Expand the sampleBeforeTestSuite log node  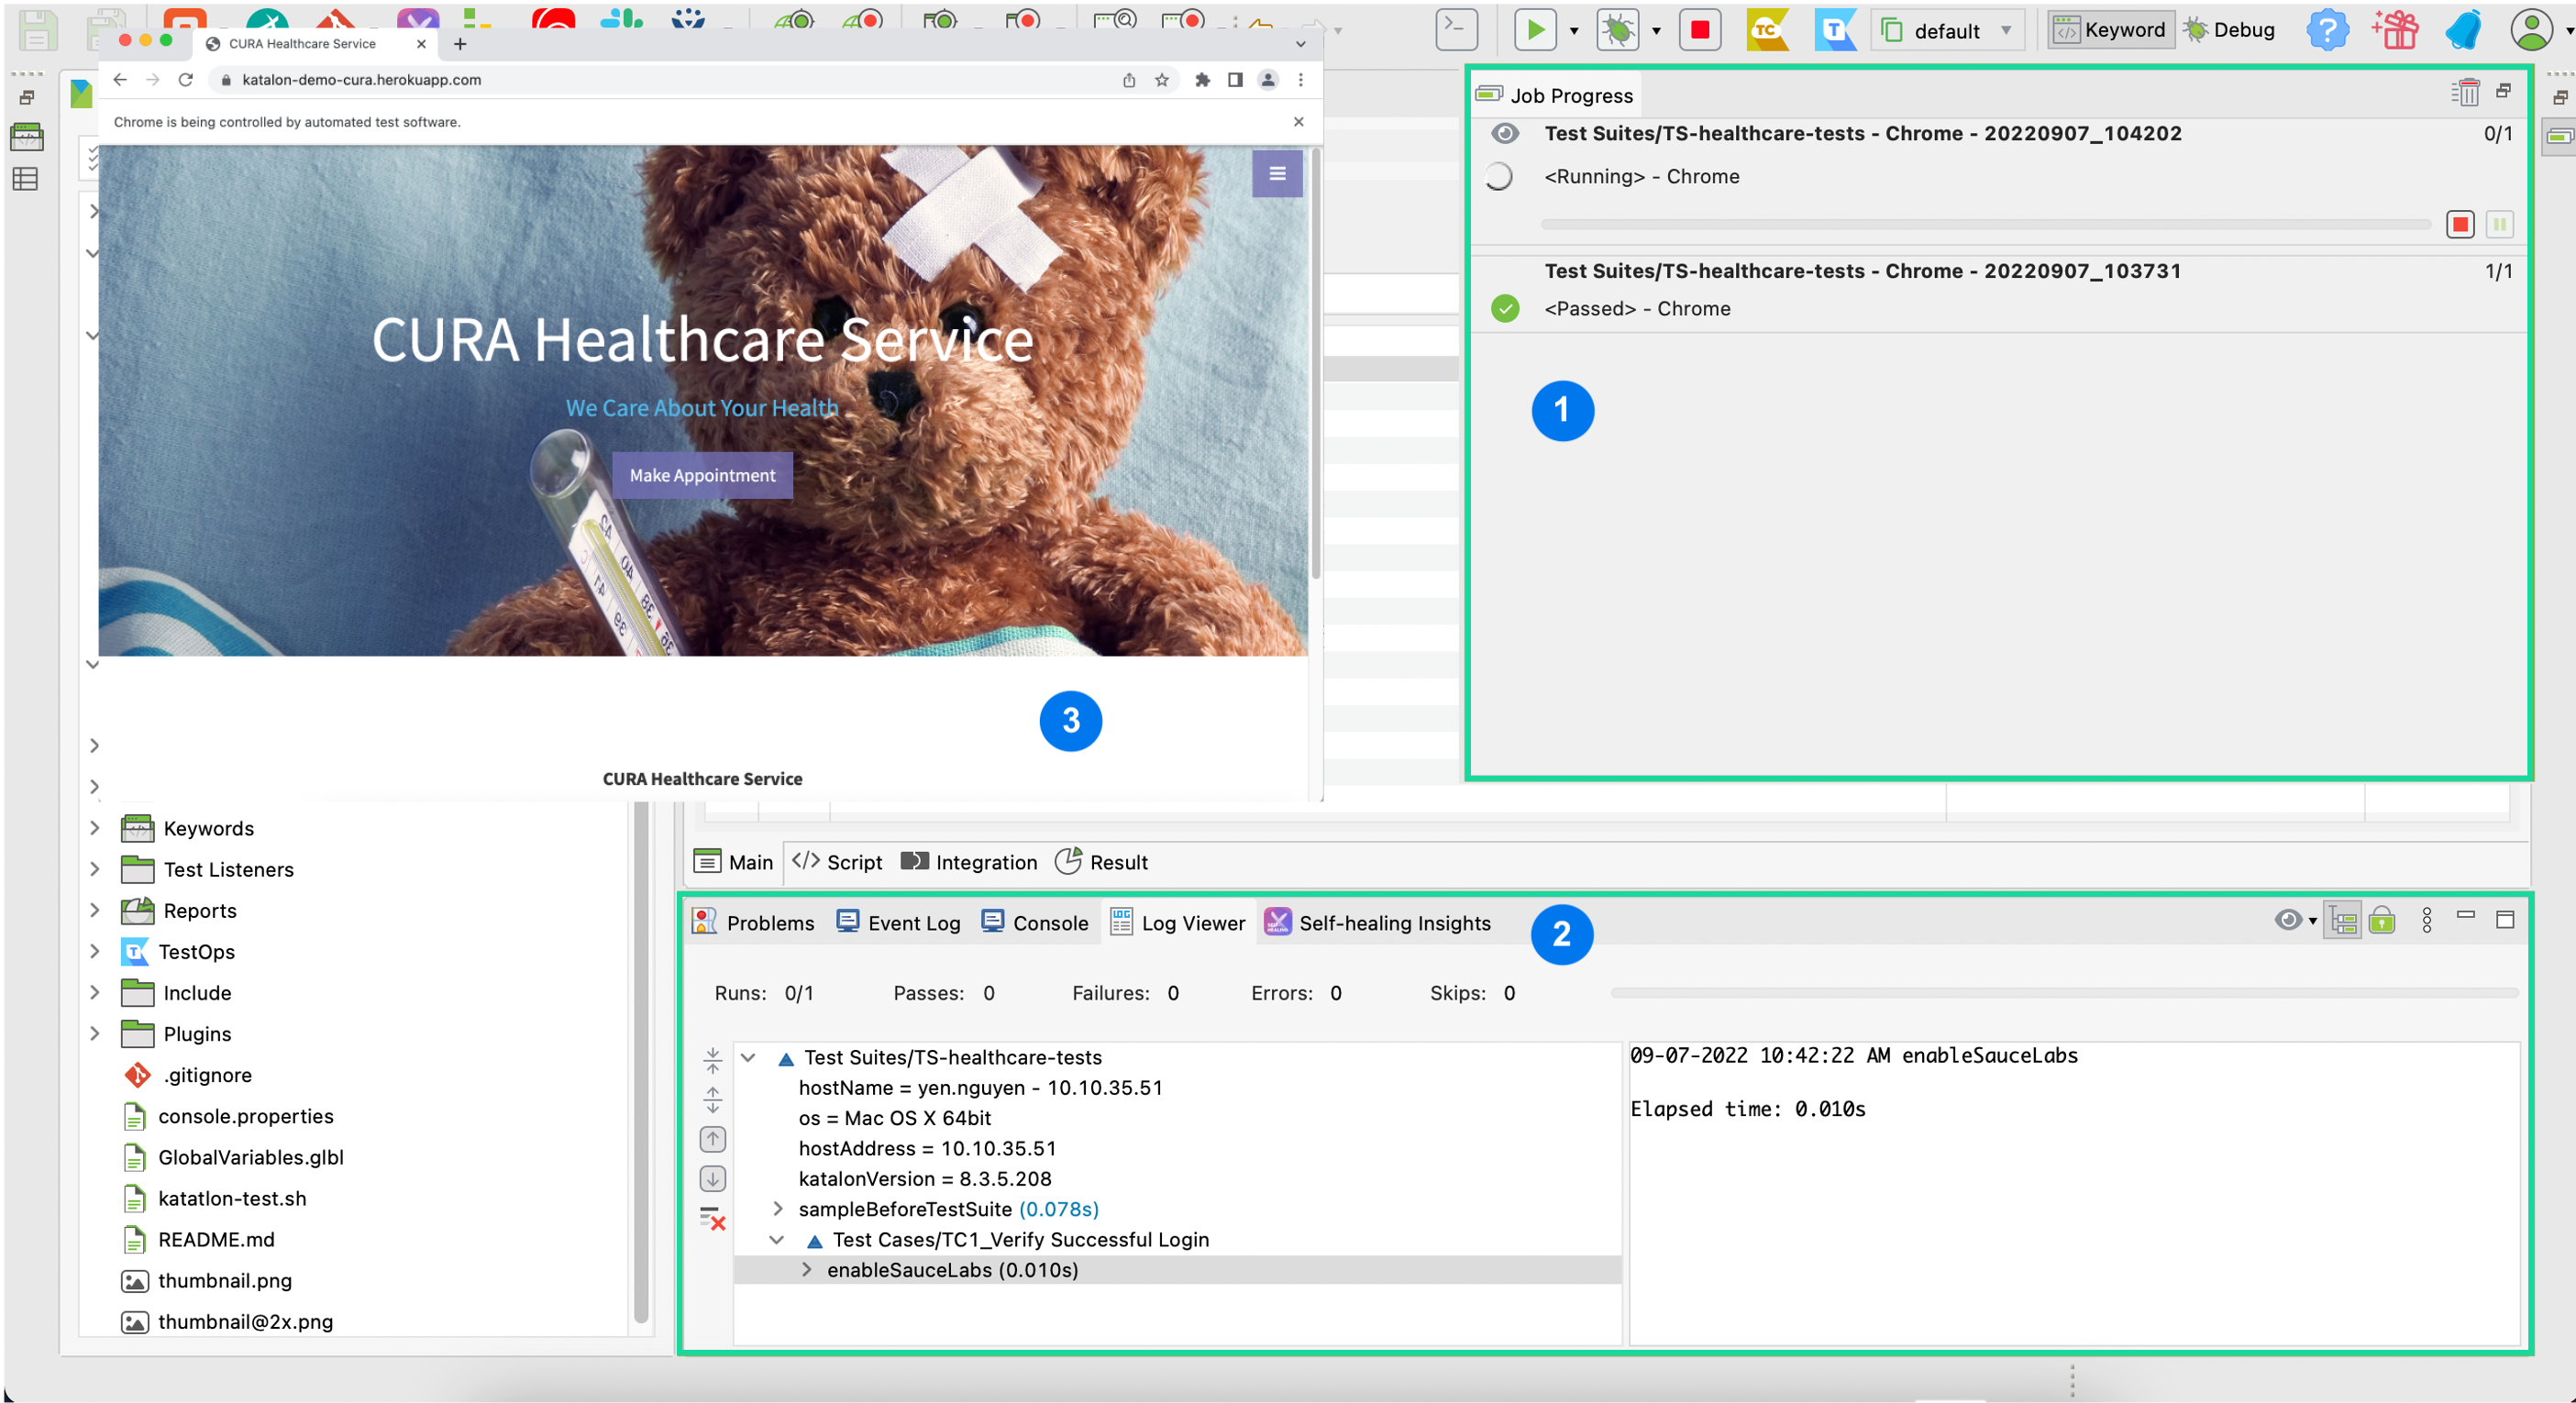(x=777, y=1209)
